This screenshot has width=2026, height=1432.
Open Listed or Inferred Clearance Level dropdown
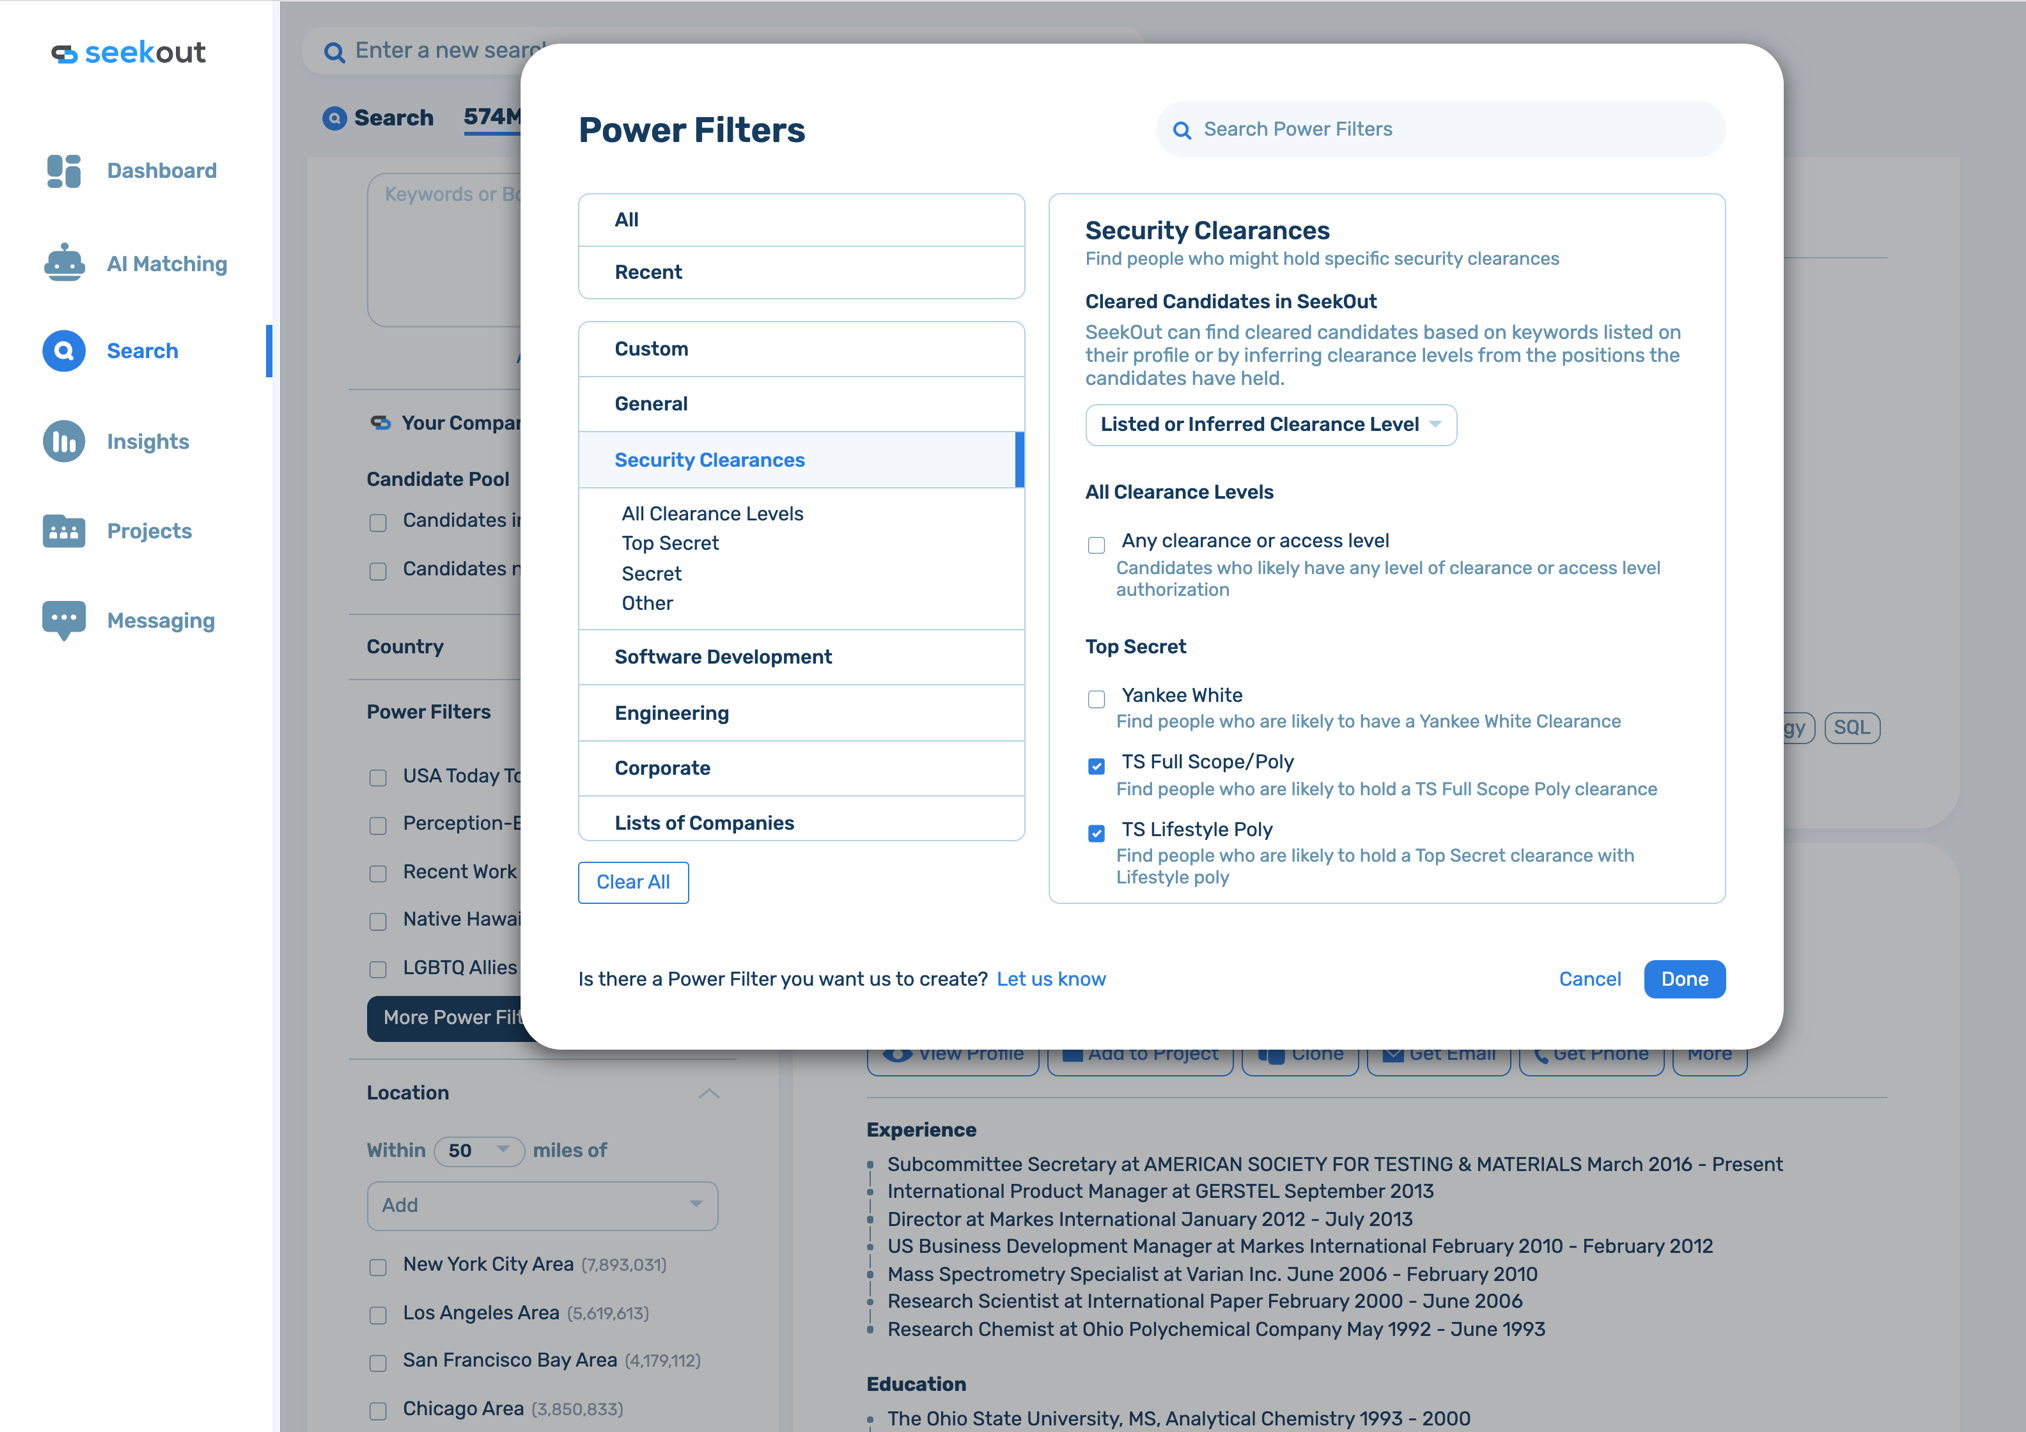[x=1270, y=425]
